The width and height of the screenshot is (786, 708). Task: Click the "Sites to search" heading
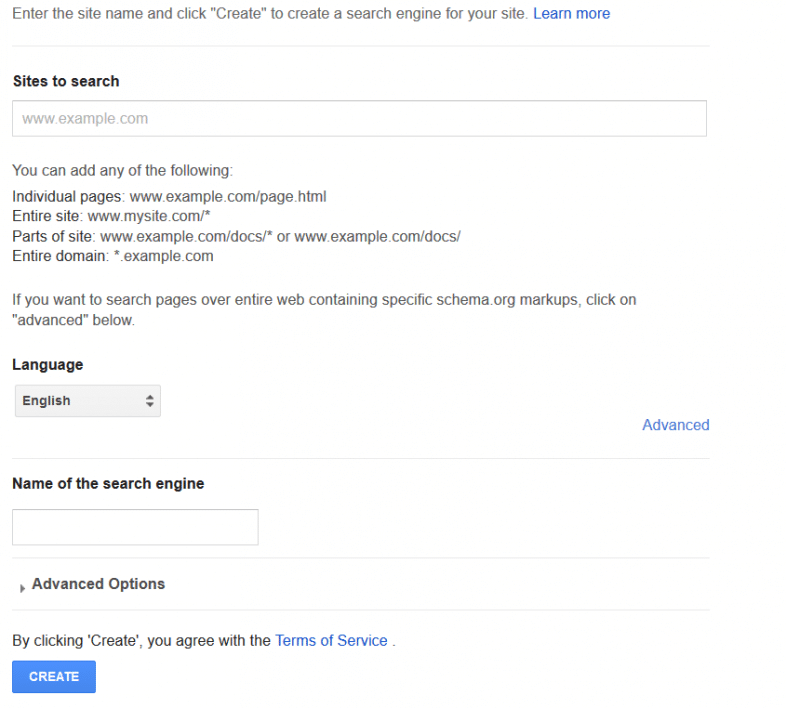pos(66,81)
